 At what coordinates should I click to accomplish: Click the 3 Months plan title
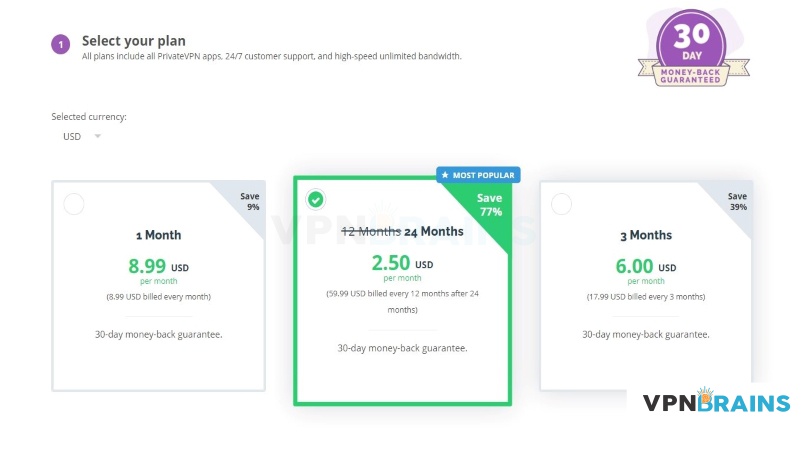[646, 235]
